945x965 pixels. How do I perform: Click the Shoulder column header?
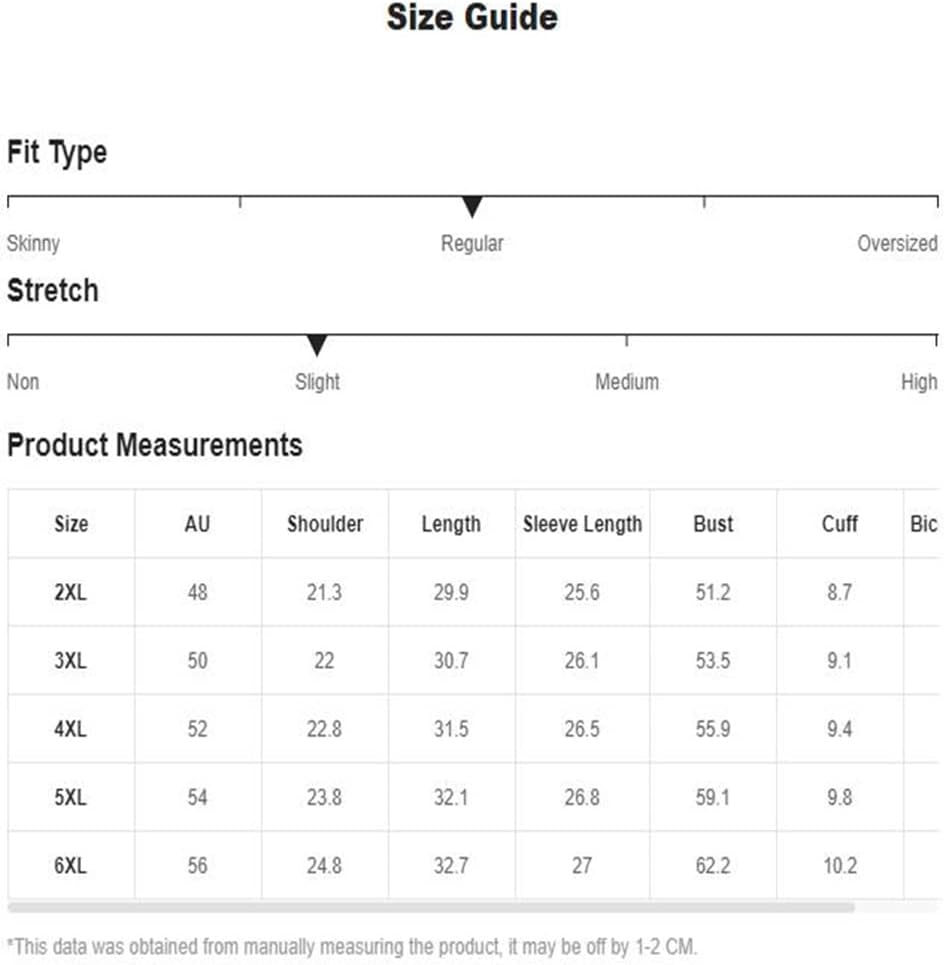pyautogui.click(x=325, y=524)
